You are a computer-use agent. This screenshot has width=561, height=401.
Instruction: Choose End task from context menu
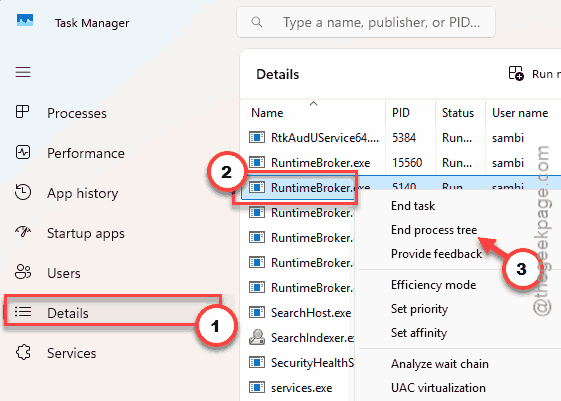(x=413, y=206)
